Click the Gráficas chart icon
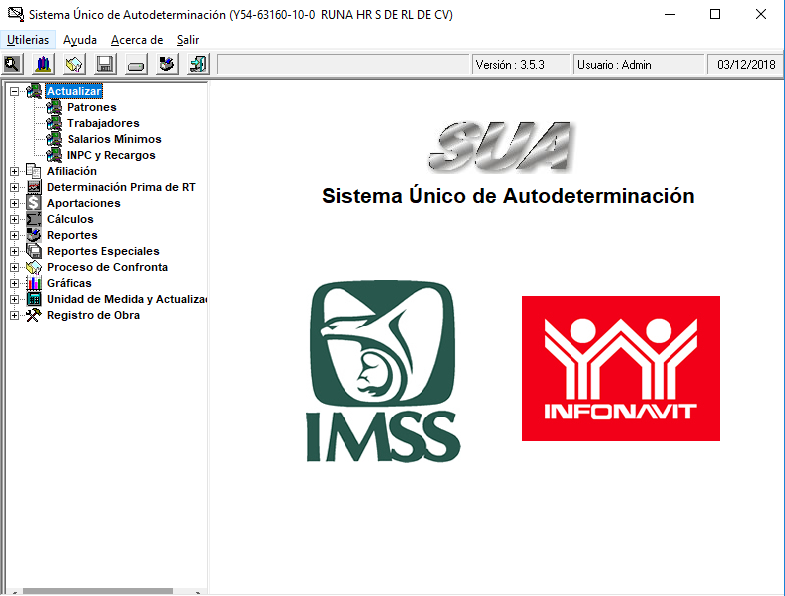Viewport: 785px width, 596px height. click(x=34, y=283)
